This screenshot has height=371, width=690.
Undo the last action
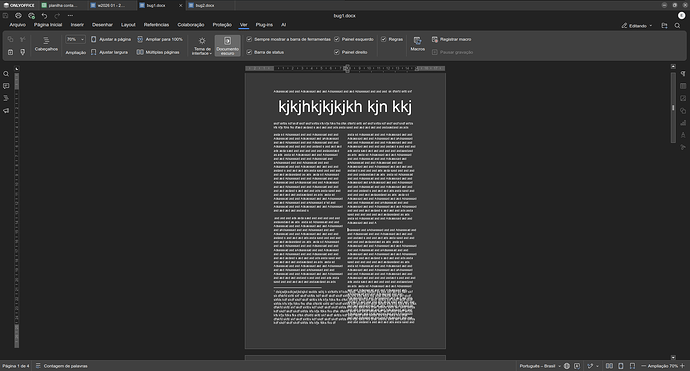coord(44,15)
